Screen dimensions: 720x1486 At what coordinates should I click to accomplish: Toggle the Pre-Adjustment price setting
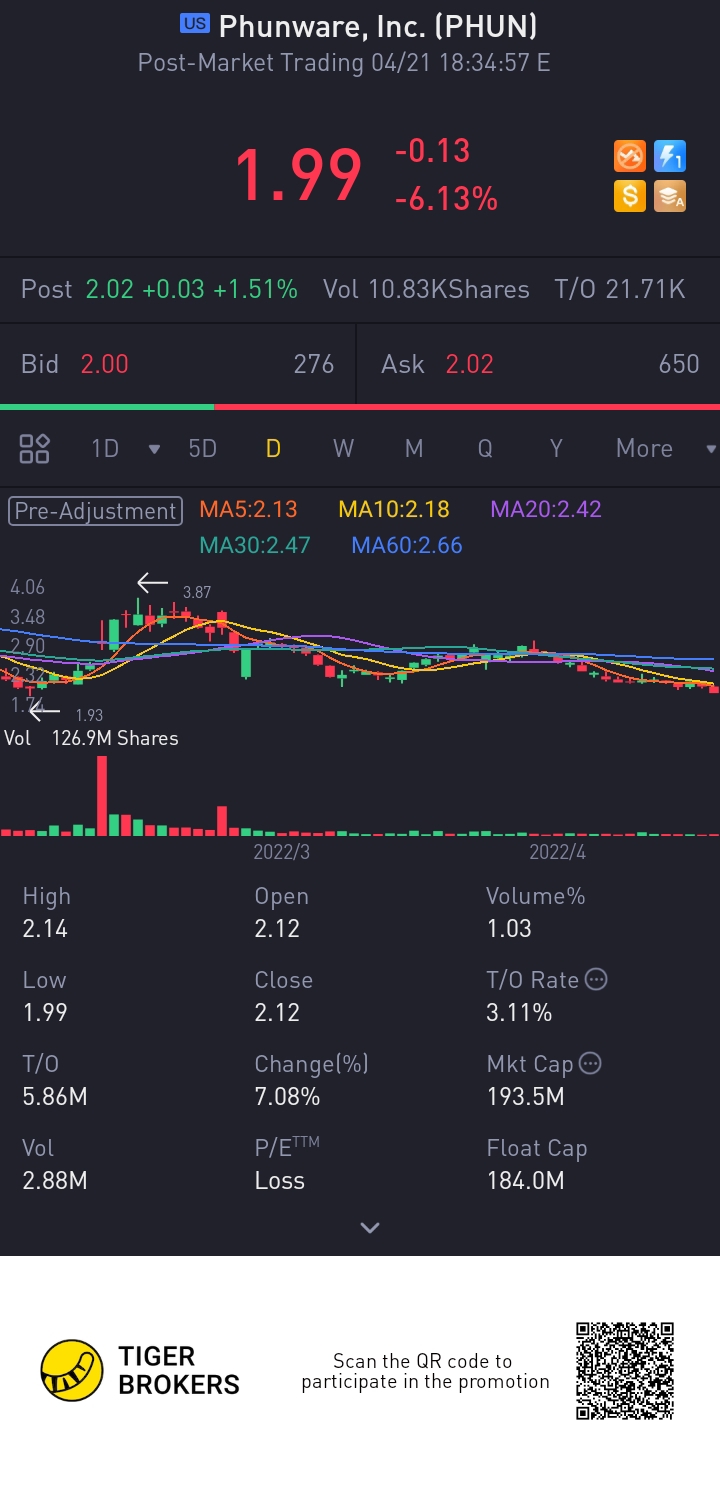pyautogui.click(x=96, y=511)
